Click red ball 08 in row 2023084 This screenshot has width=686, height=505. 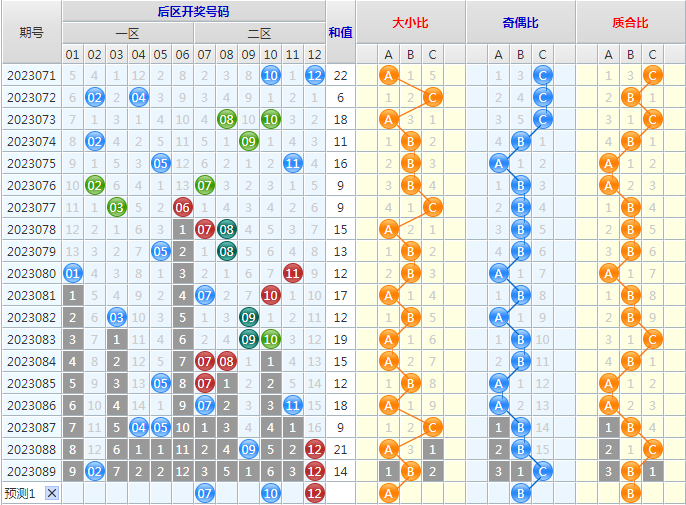pos(227,361)
